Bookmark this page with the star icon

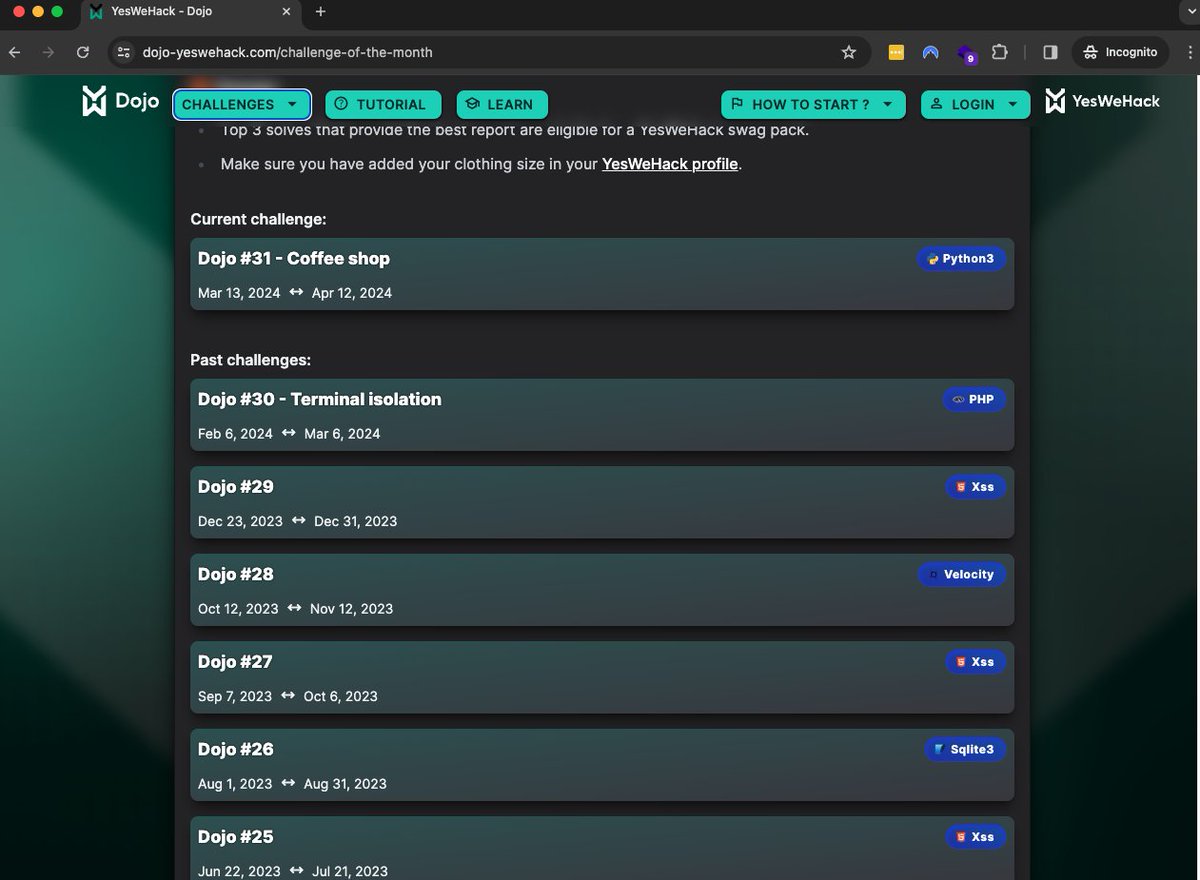849,52
